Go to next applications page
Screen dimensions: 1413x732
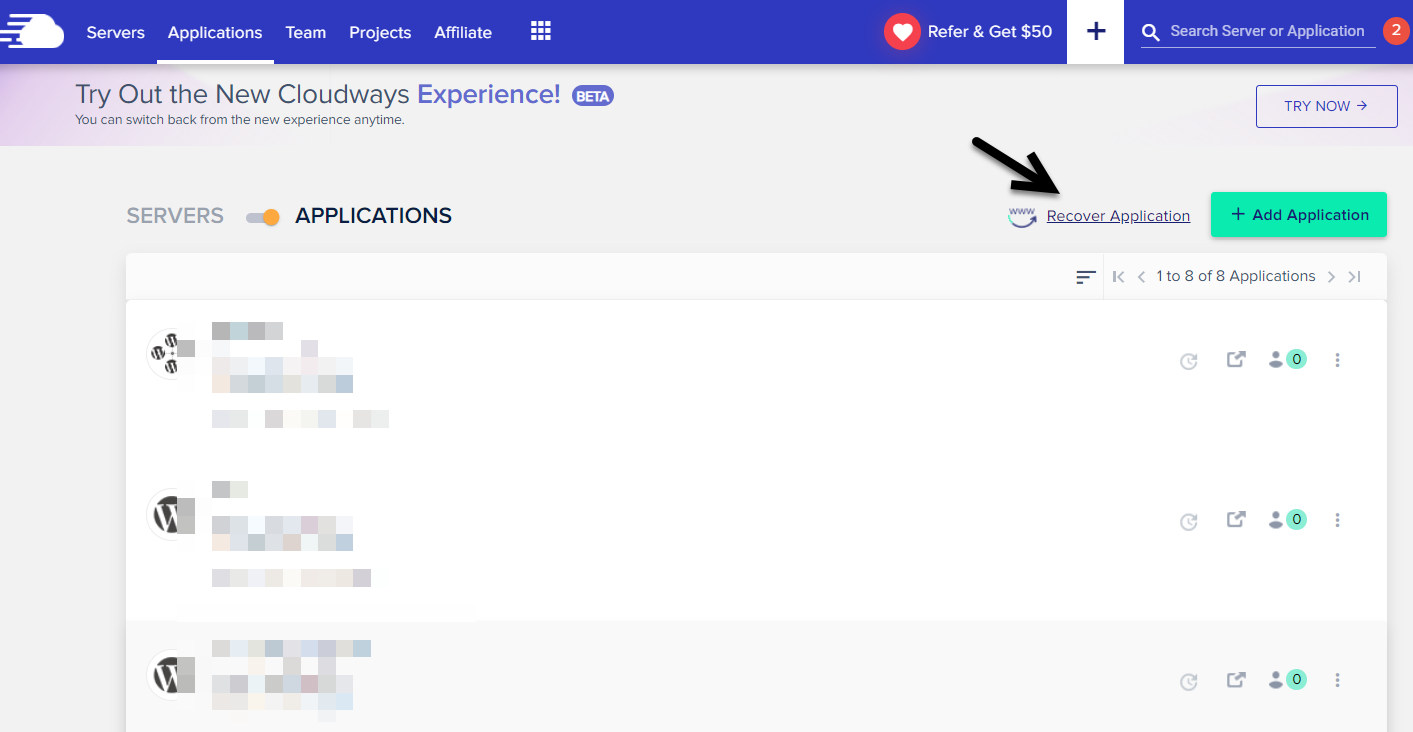coord(1331,277)
